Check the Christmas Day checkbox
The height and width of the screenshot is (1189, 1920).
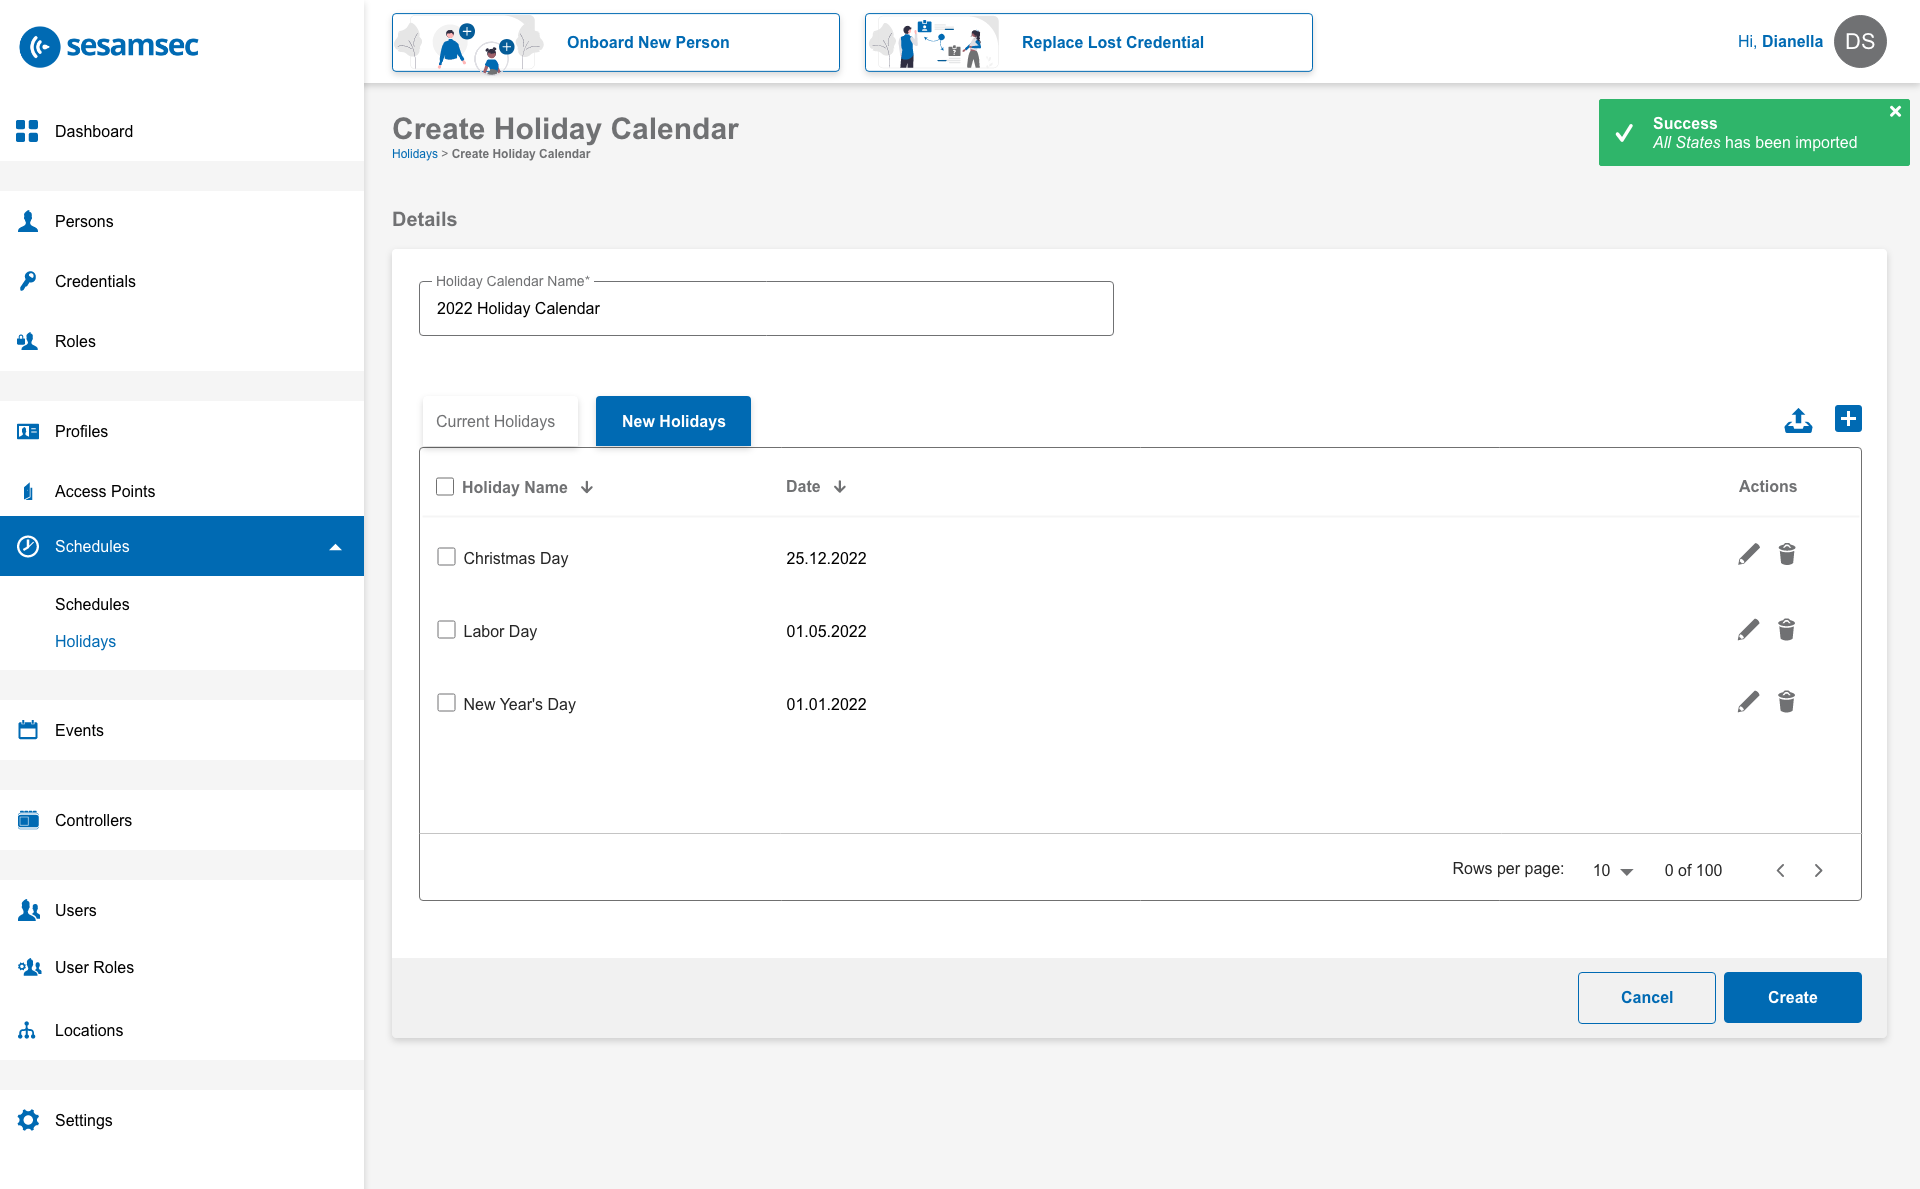(x=446, y=557)
